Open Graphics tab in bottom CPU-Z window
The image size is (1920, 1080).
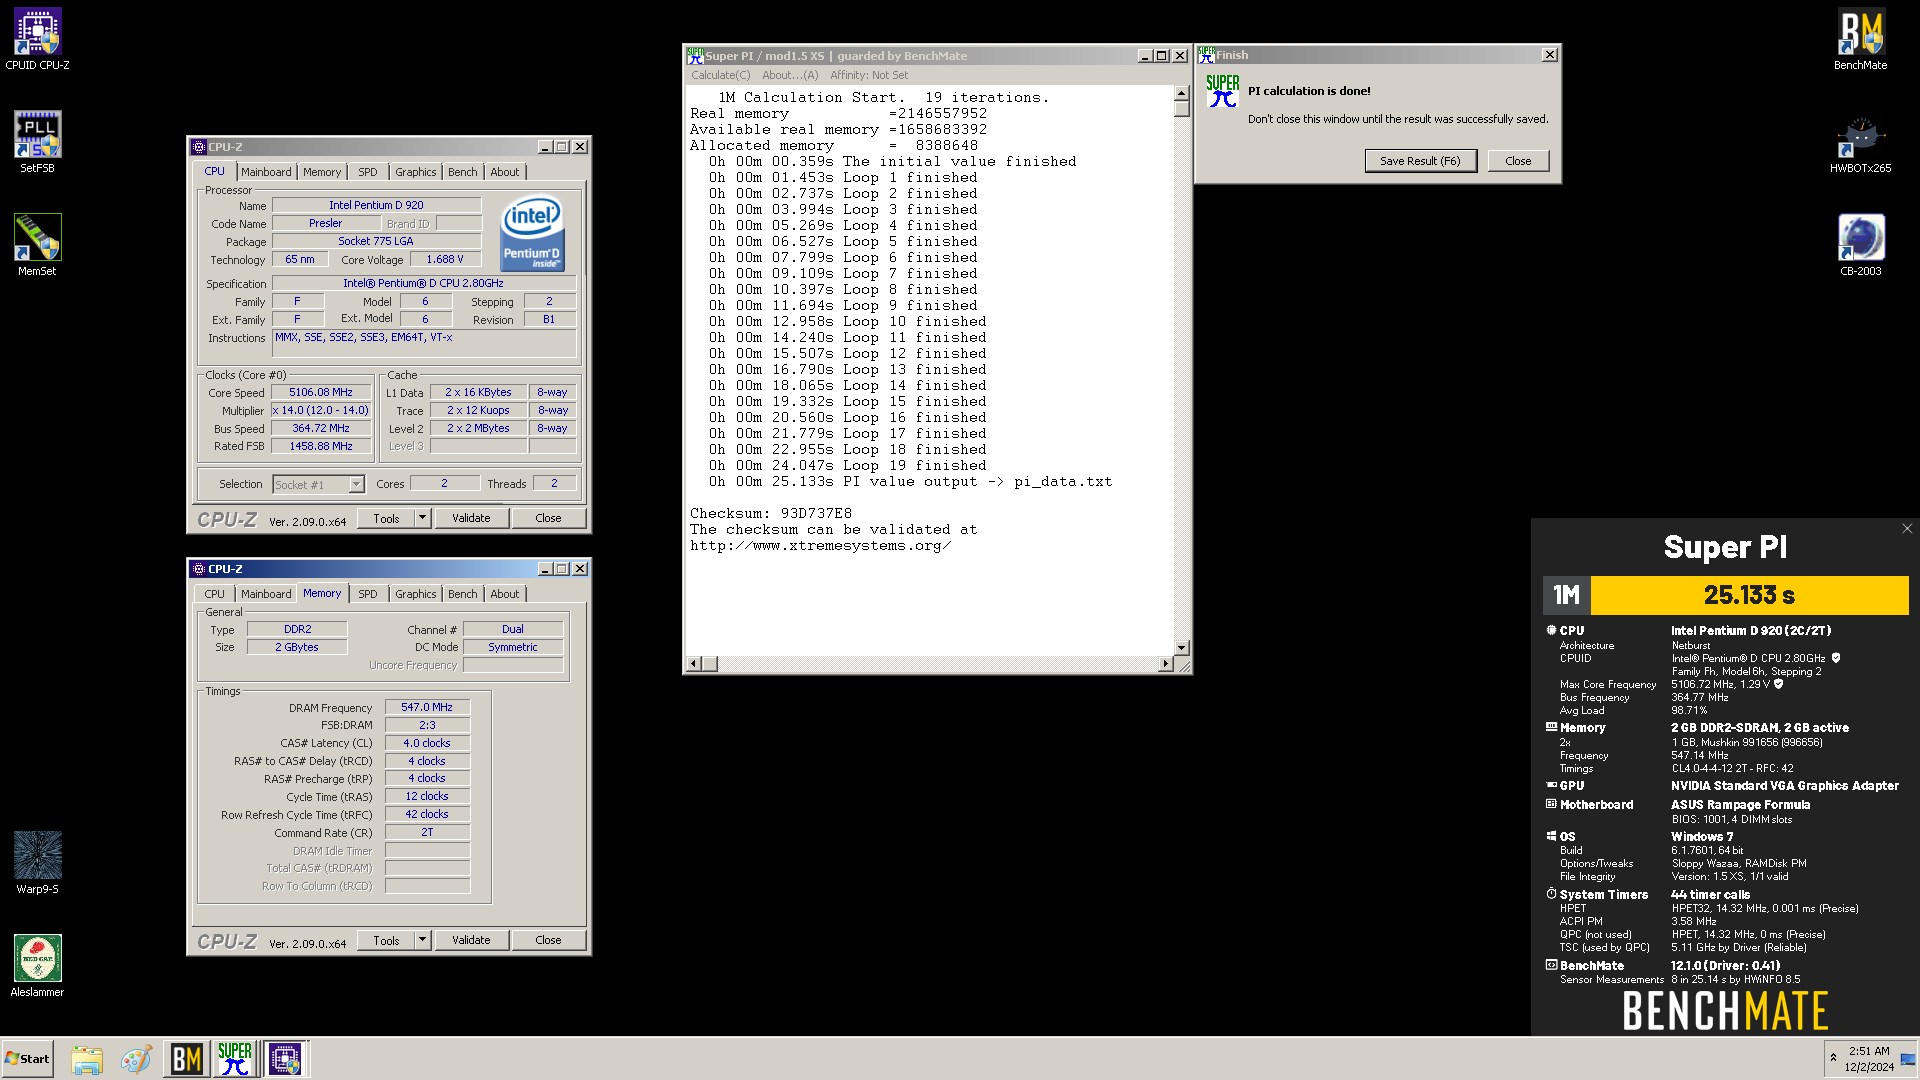pos(415,594)
